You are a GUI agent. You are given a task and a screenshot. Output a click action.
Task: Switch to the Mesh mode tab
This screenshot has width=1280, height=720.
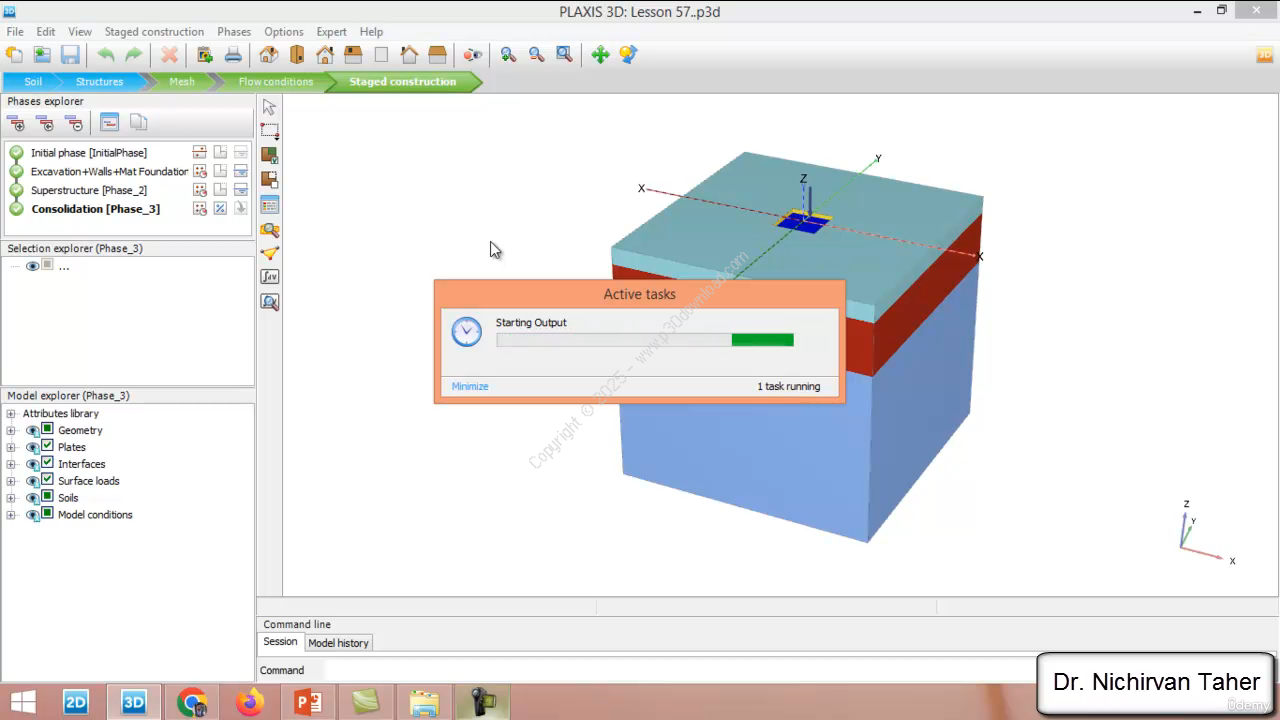point(182,82)
